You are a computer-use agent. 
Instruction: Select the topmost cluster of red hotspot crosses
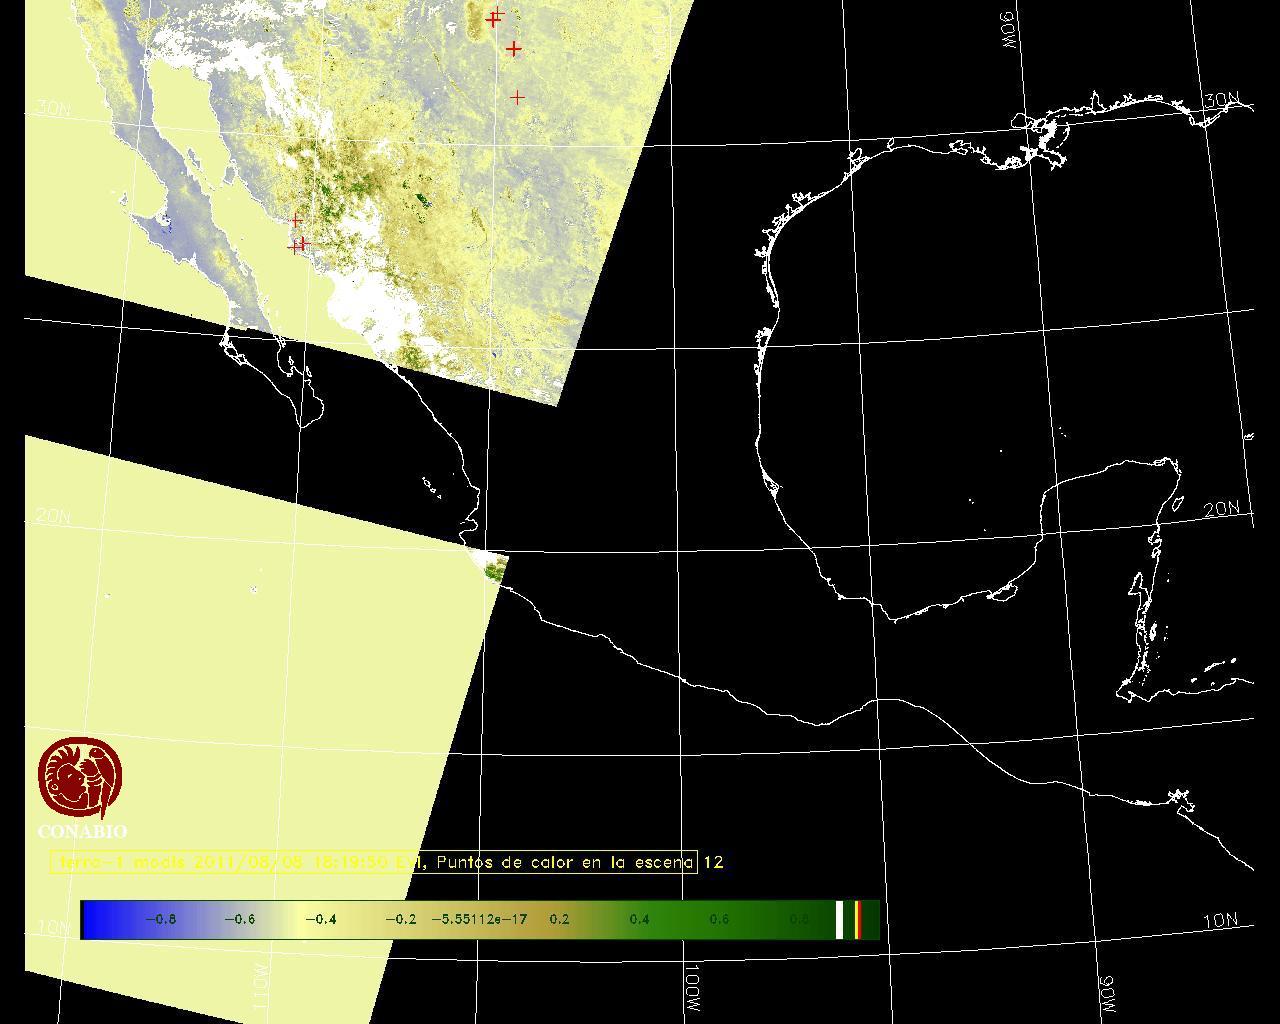494,17
